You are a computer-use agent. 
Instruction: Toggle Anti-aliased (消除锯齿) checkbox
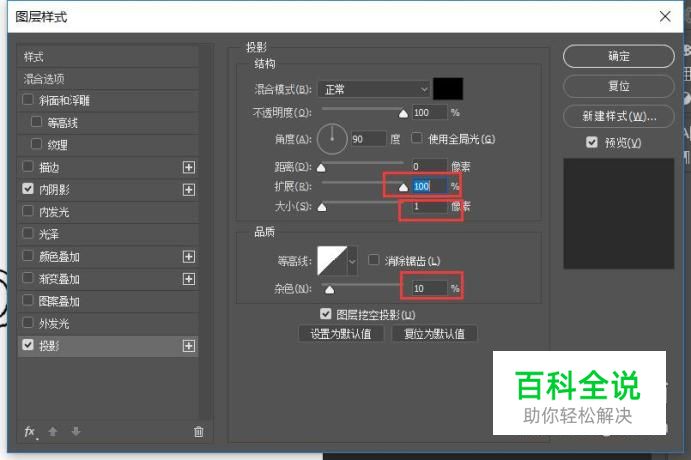click(x=373, y=260)
